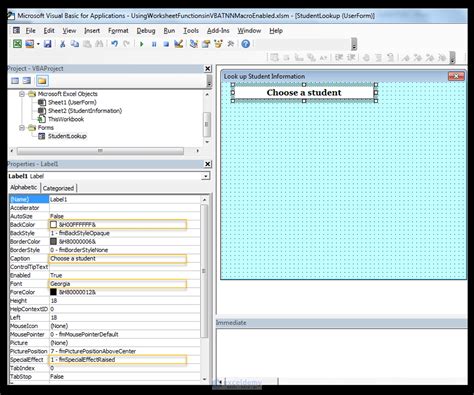The image size is (474, 395).
Task: Select the 'Choose a student' label on form
Action: coord(304,93)
